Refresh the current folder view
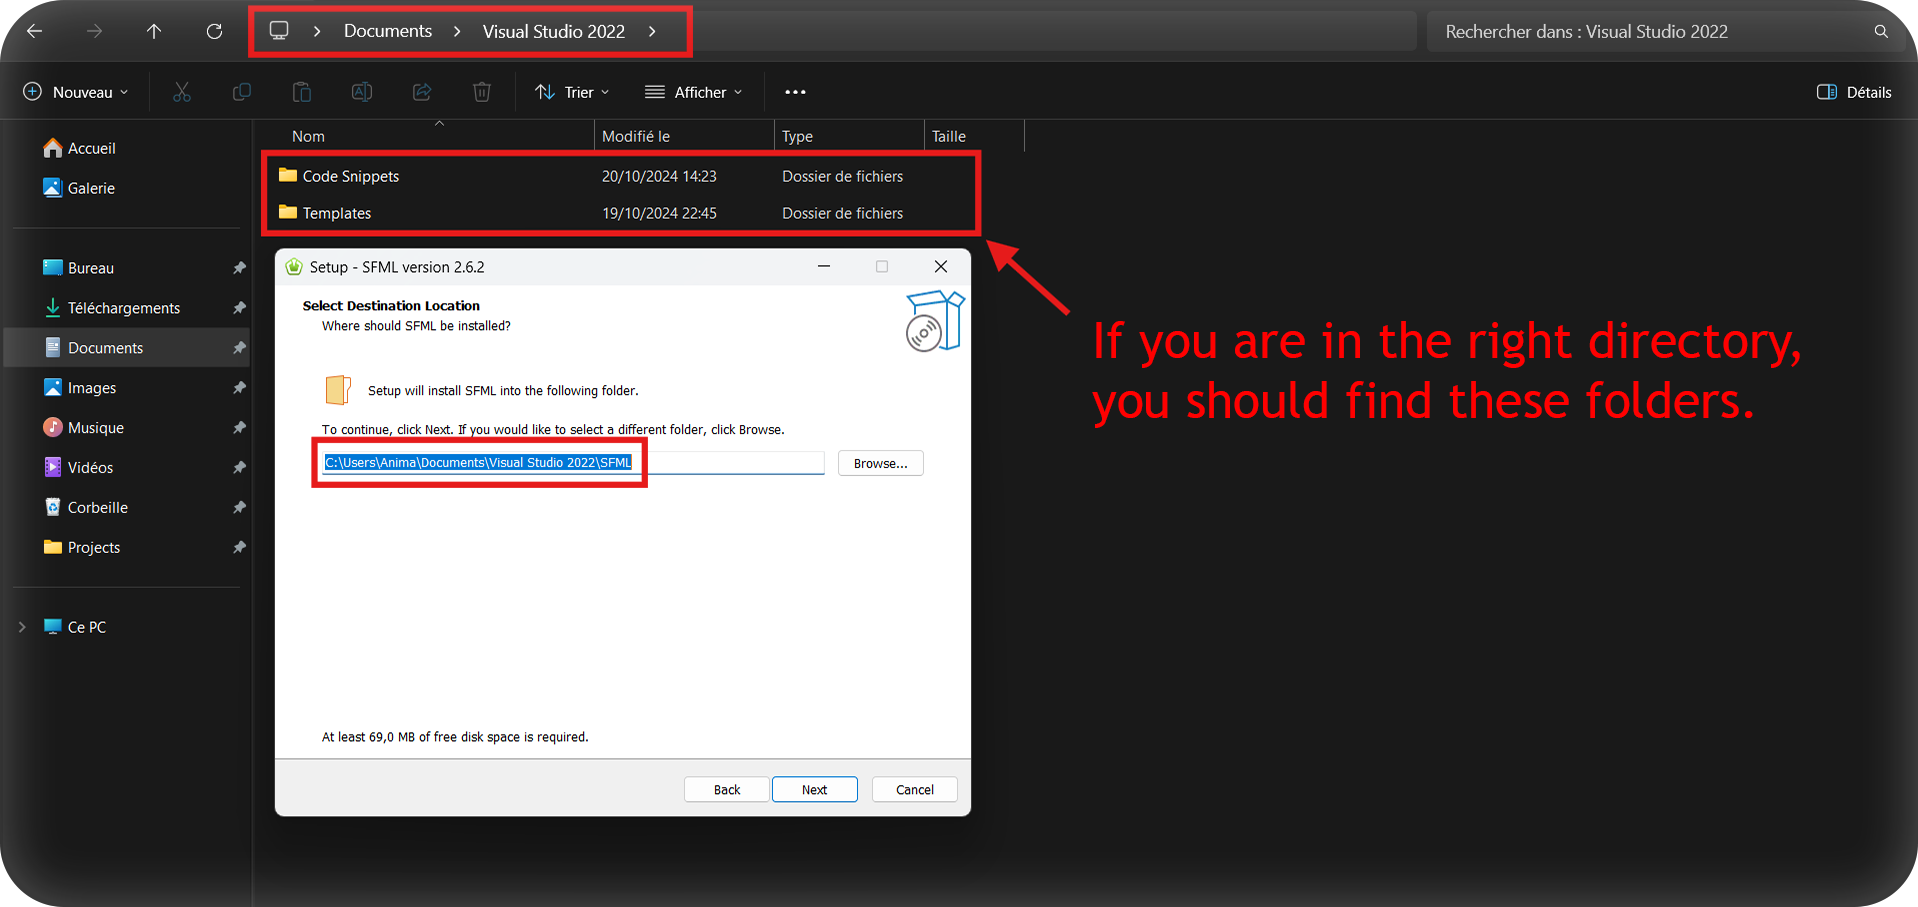The height and width of the screenshot is (907, 1918). 214,31
